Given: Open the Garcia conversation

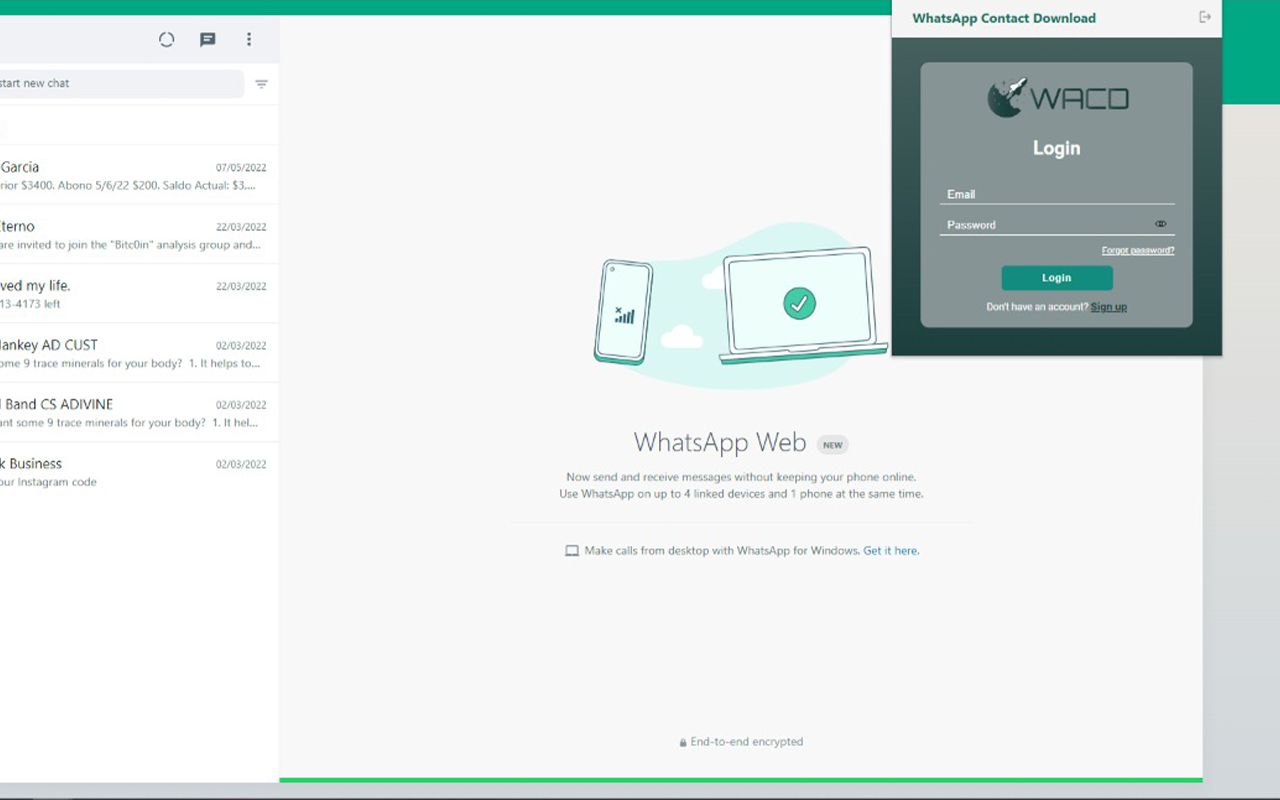Looking at the screenshot, I should (x=100, y=175).
